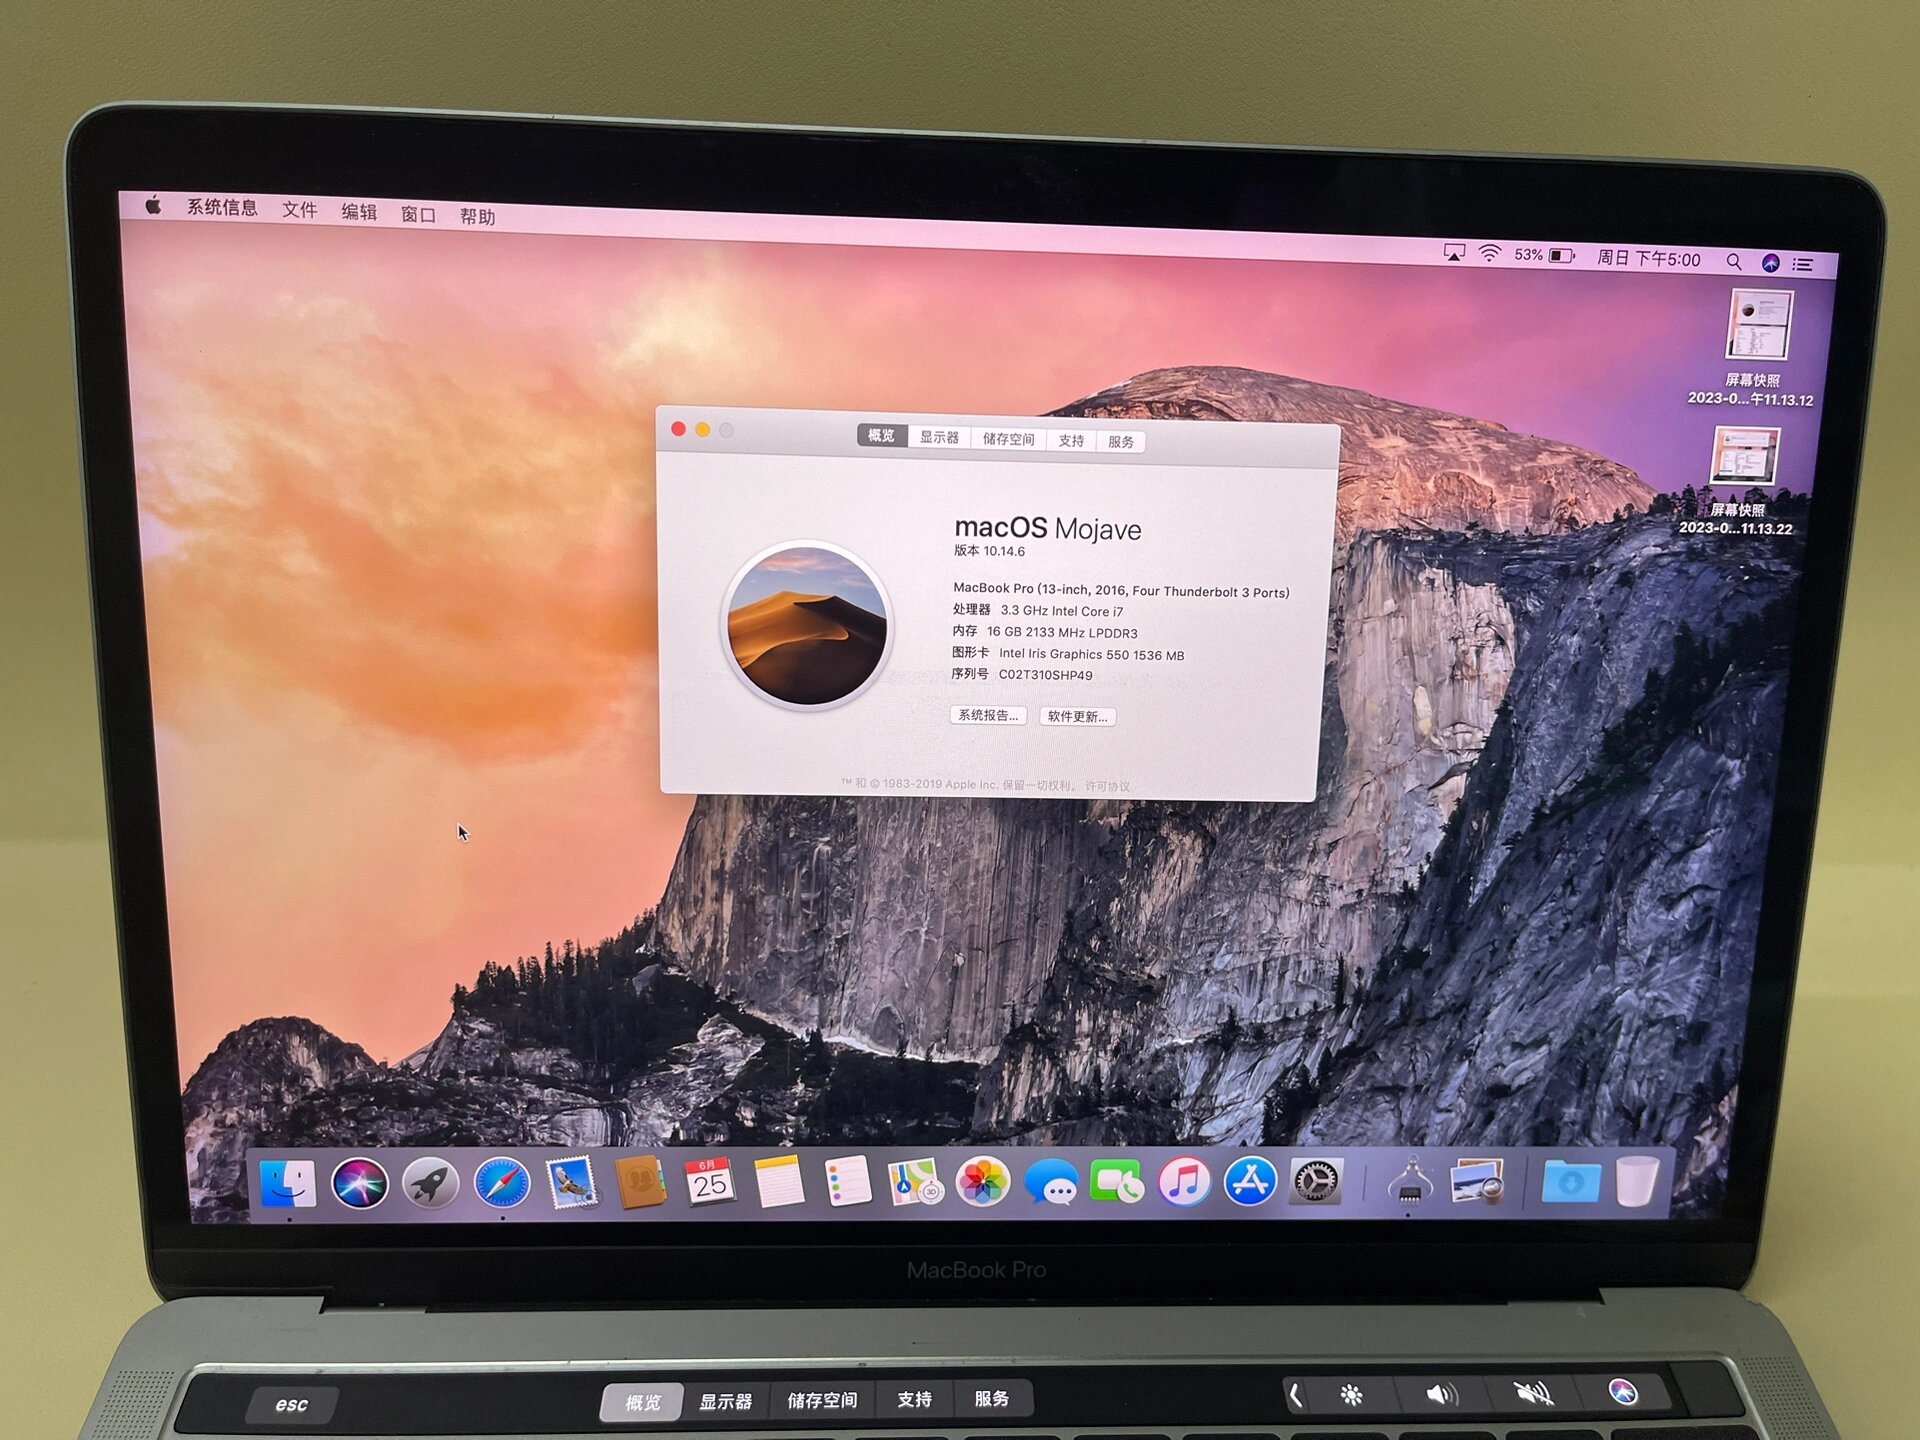Open Trash in the Dock
The image size is (1920, 1440).
(x=1636, y=1181)
